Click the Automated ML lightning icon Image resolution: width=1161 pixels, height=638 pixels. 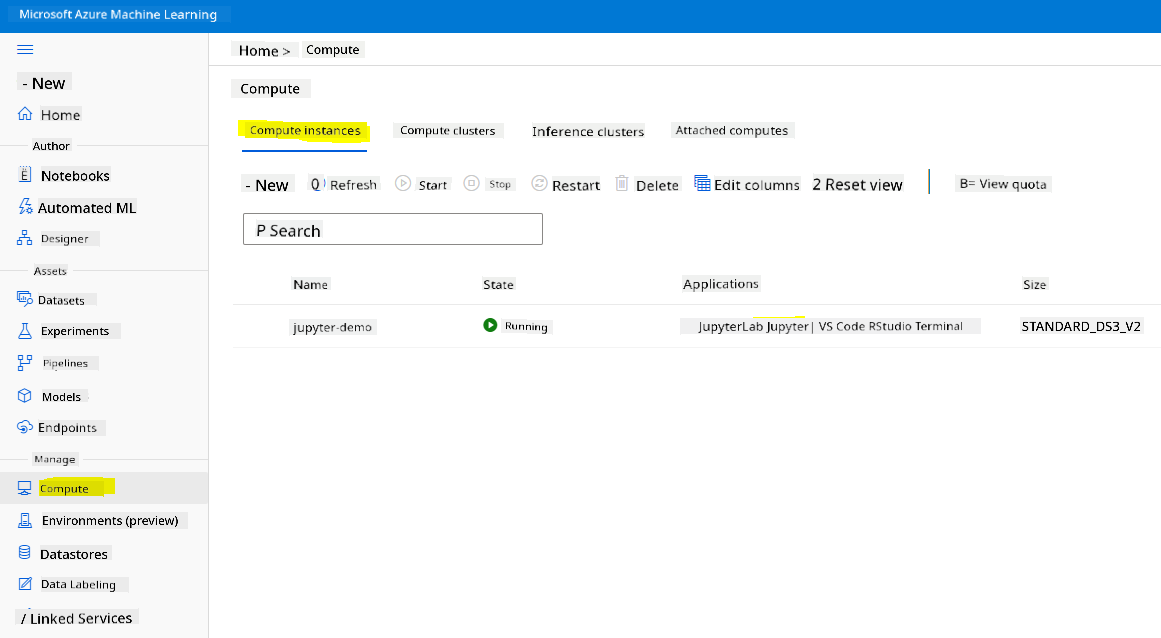click(25, 206)
